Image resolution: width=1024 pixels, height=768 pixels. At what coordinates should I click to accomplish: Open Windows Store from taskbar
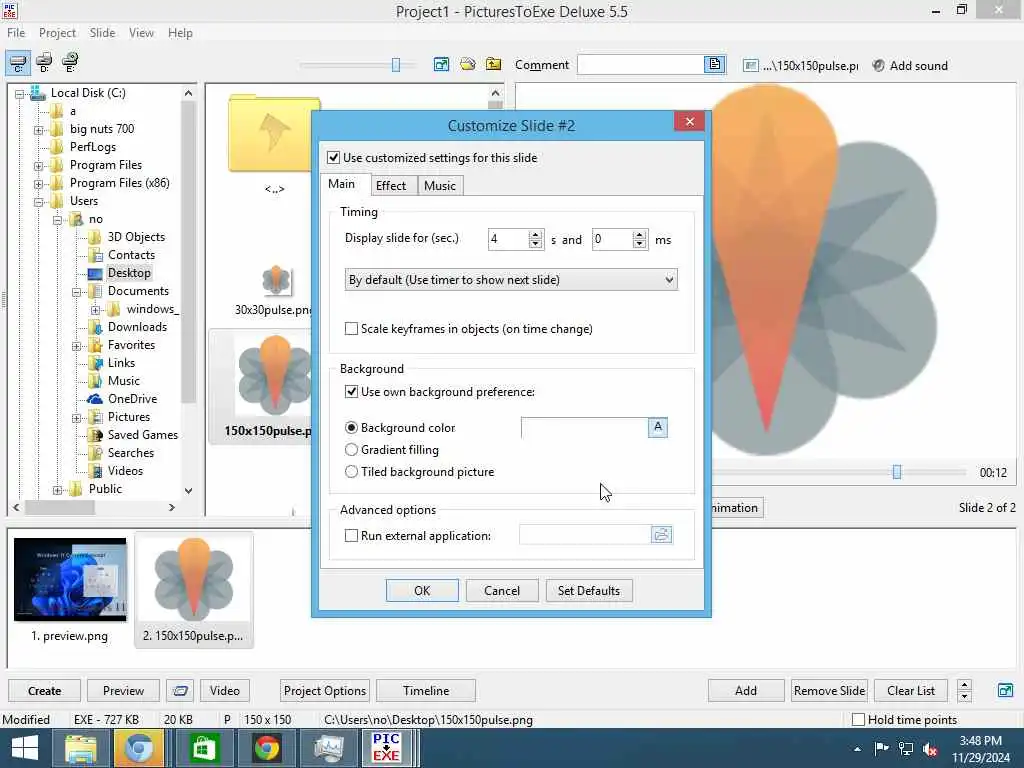pyautogui.click(x=204, y=748)
